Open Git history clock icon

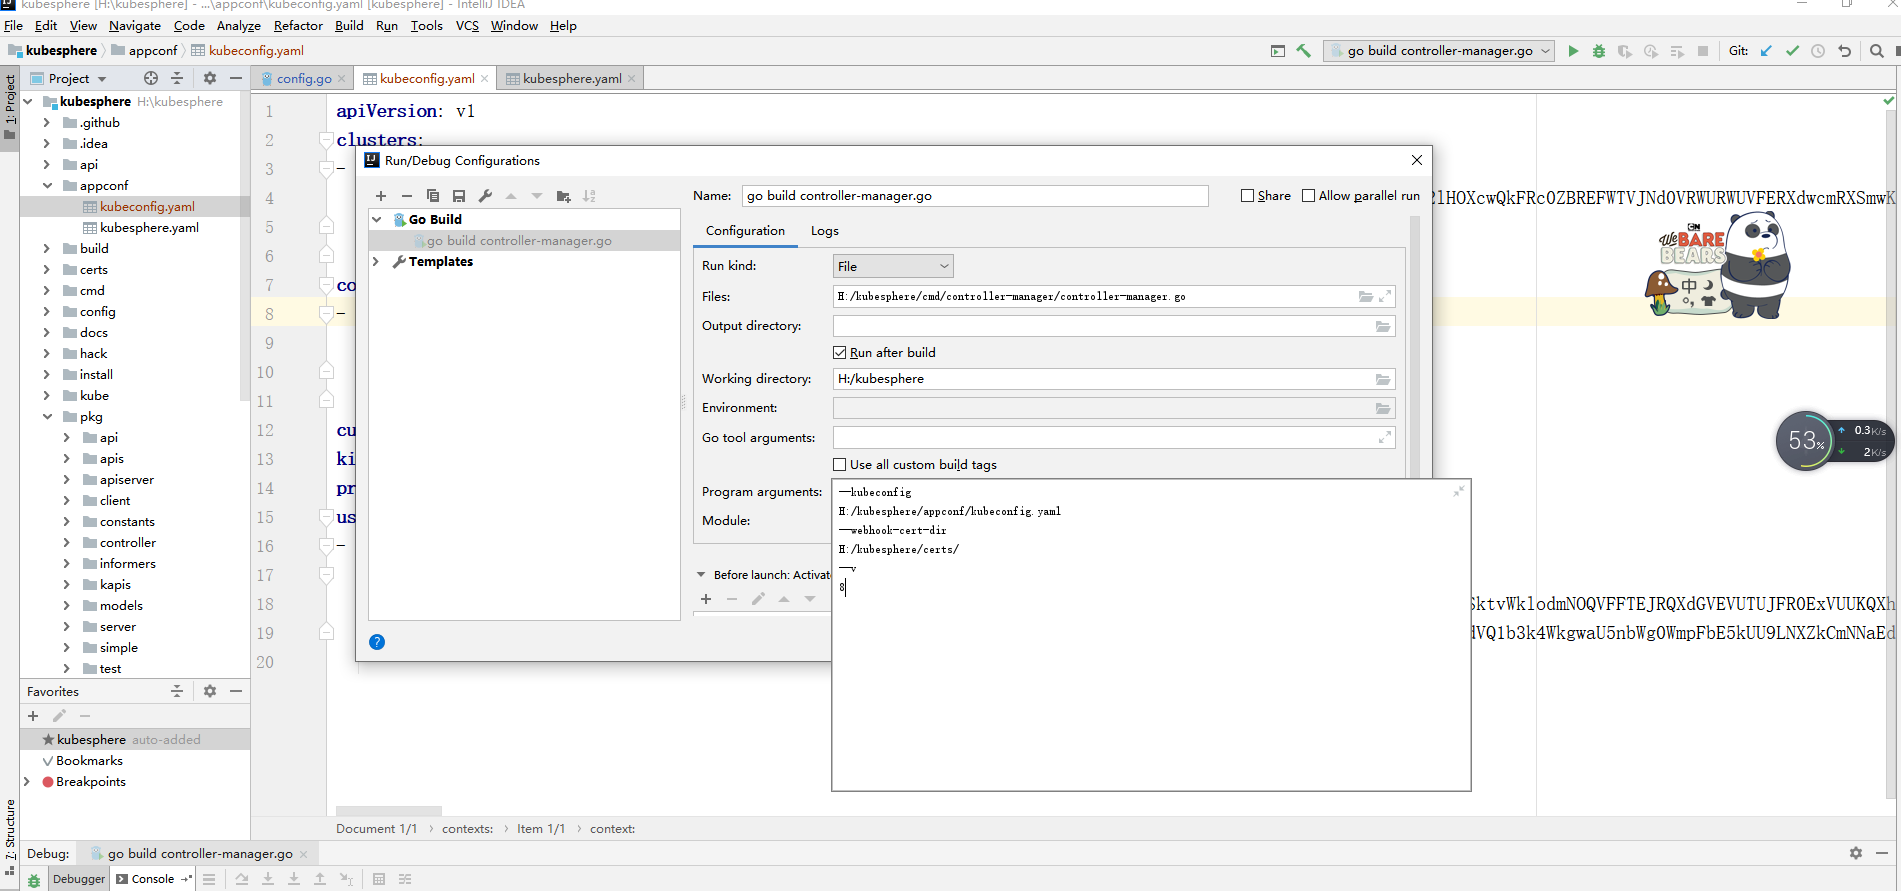[1818, 51]
